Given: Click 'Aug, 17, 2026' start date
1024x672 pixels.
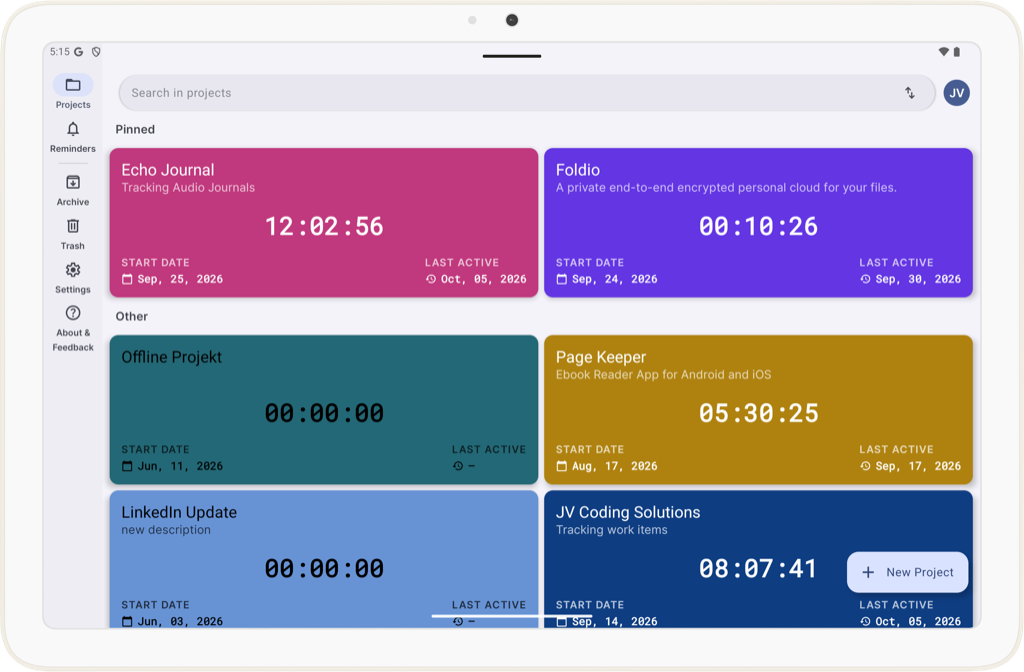Looking at the screenshot, I should (x=615, y=466).
